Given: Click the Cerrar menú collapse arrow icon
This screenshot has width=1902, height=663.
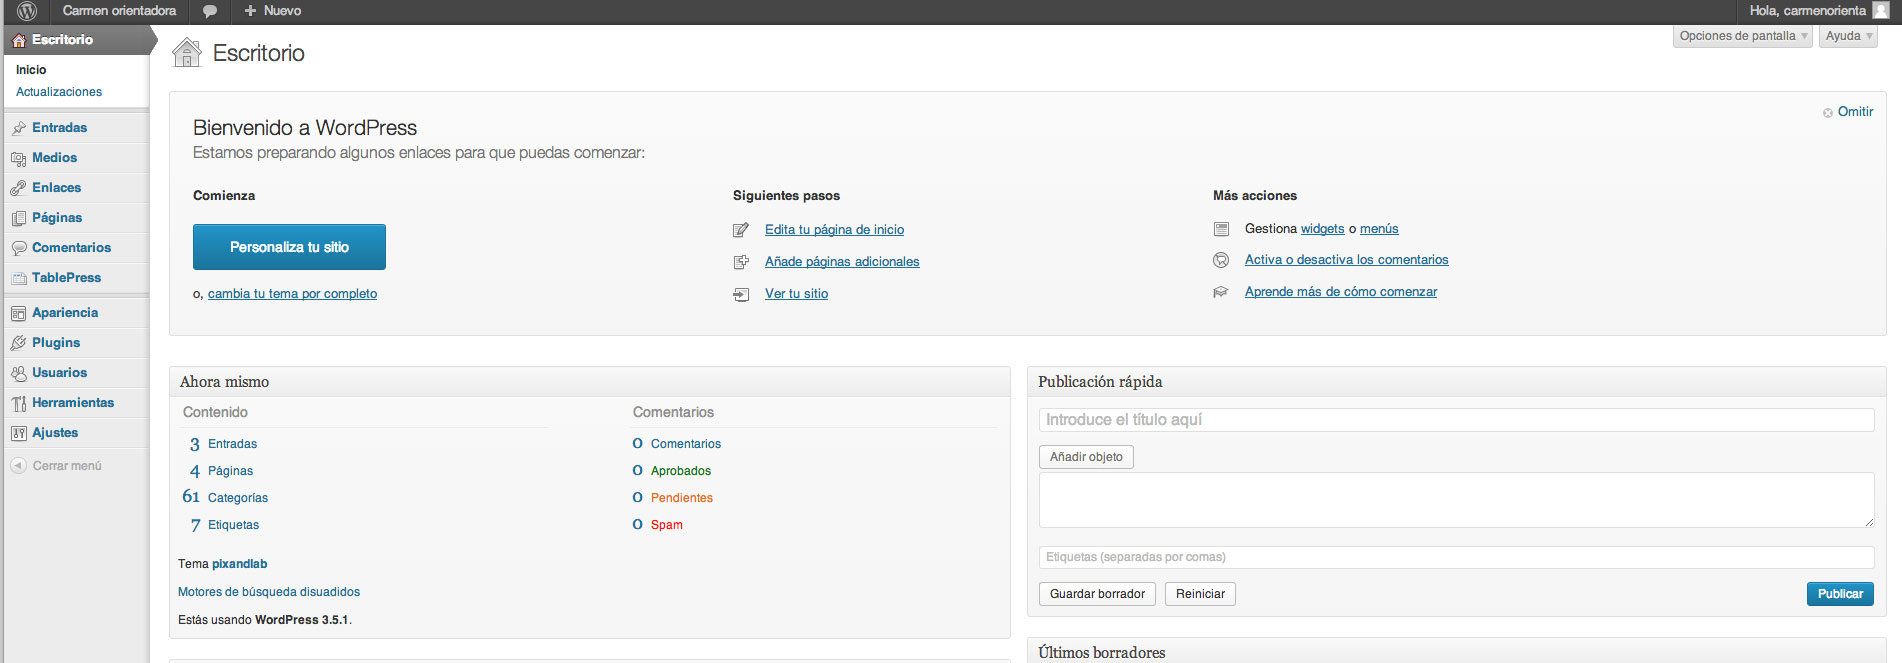Looking at the screenshot, I should [x=18, y=465].
